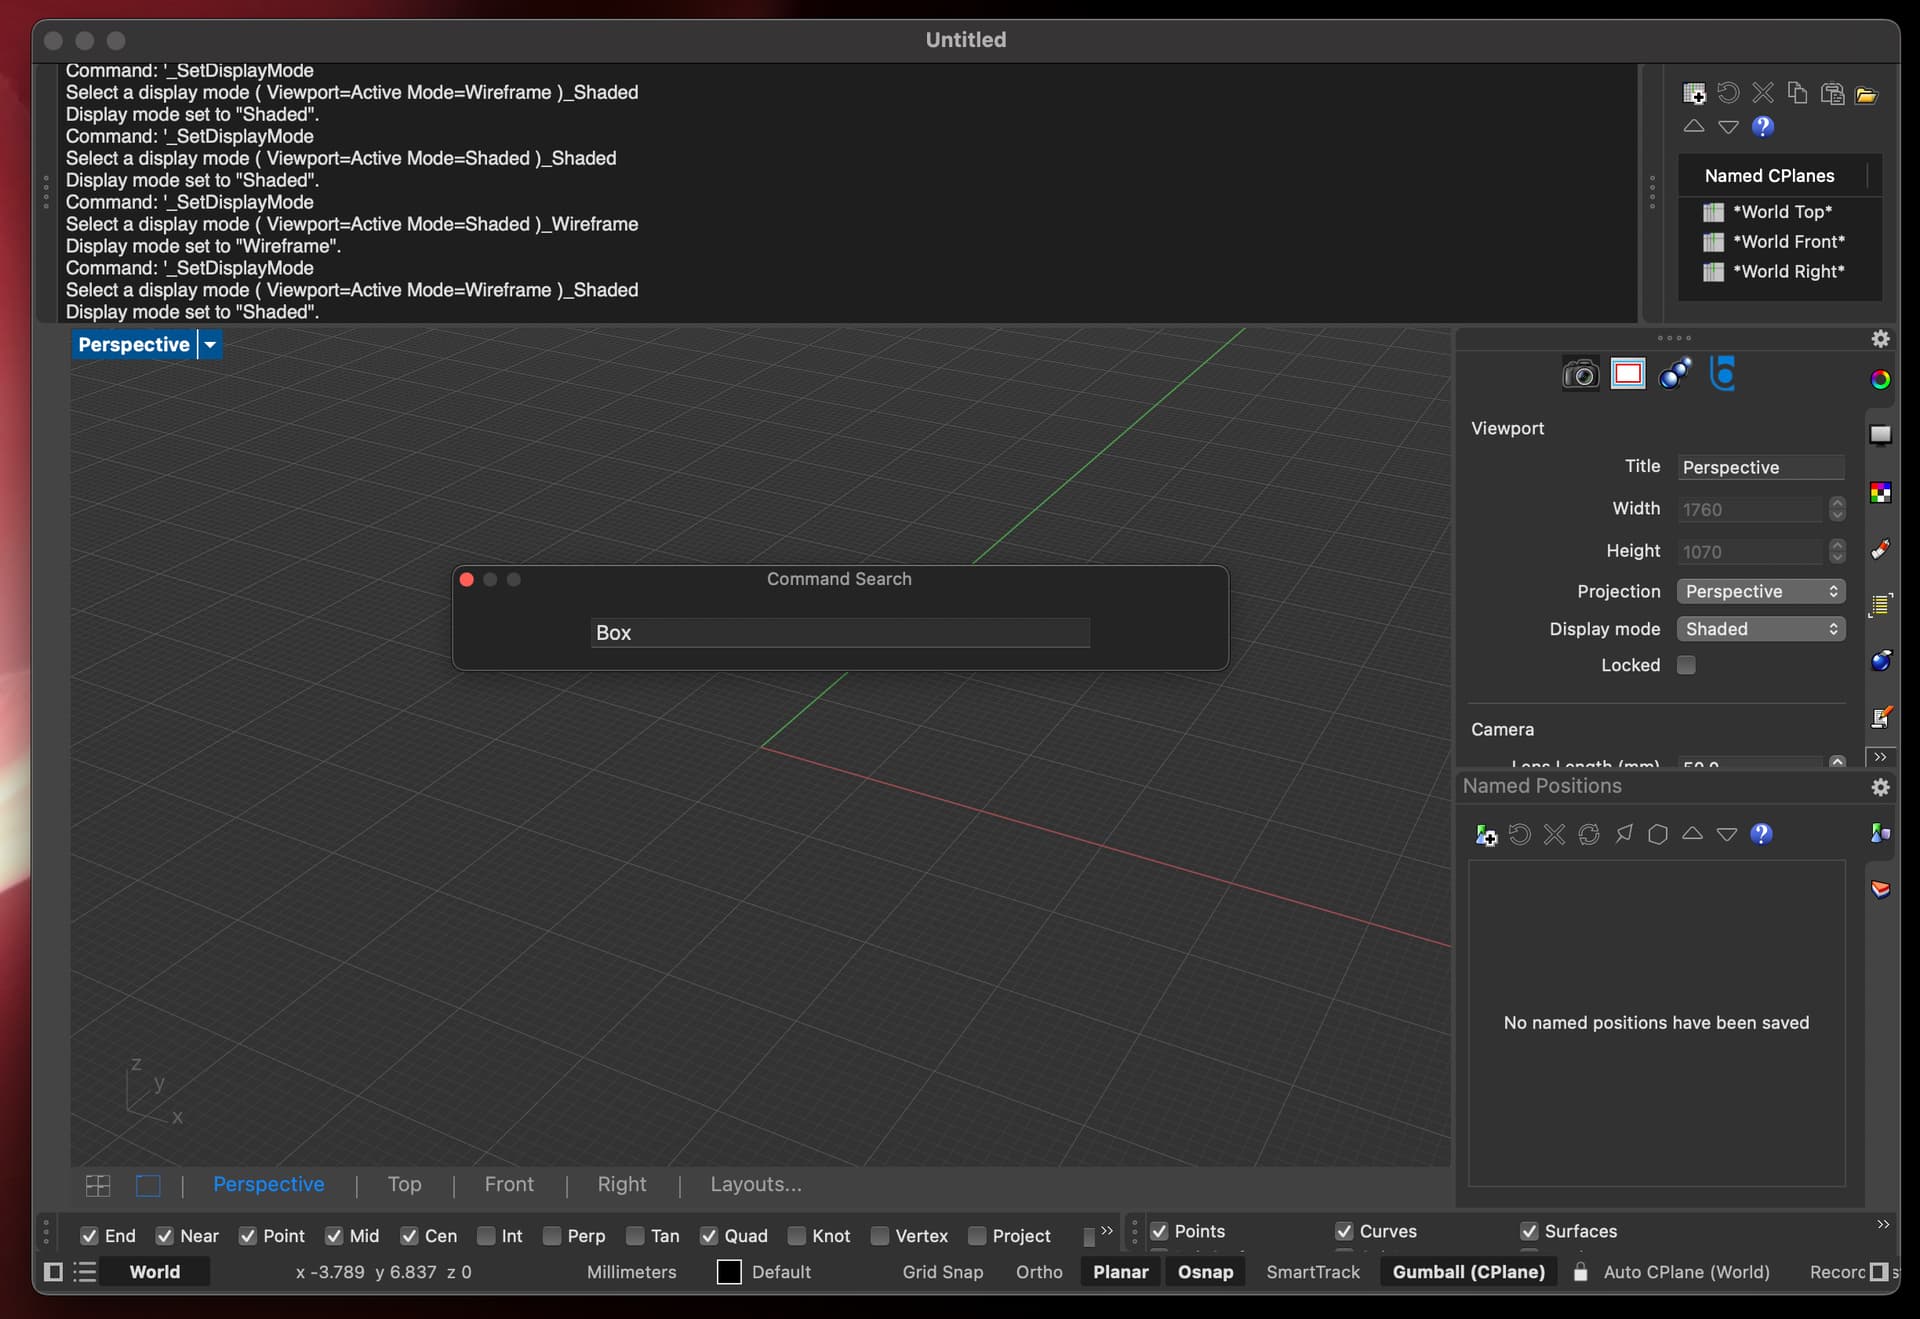Switch to the Top viewport tab
The width and height of the screenshot is (1920, 1319).
click(404, 1184)
